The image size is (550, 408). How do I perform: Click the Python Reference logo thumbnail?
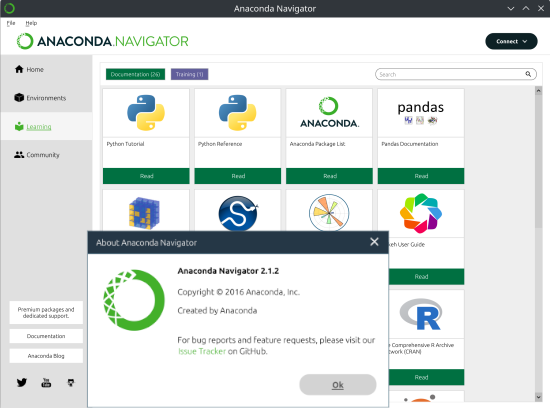(238, 113)
